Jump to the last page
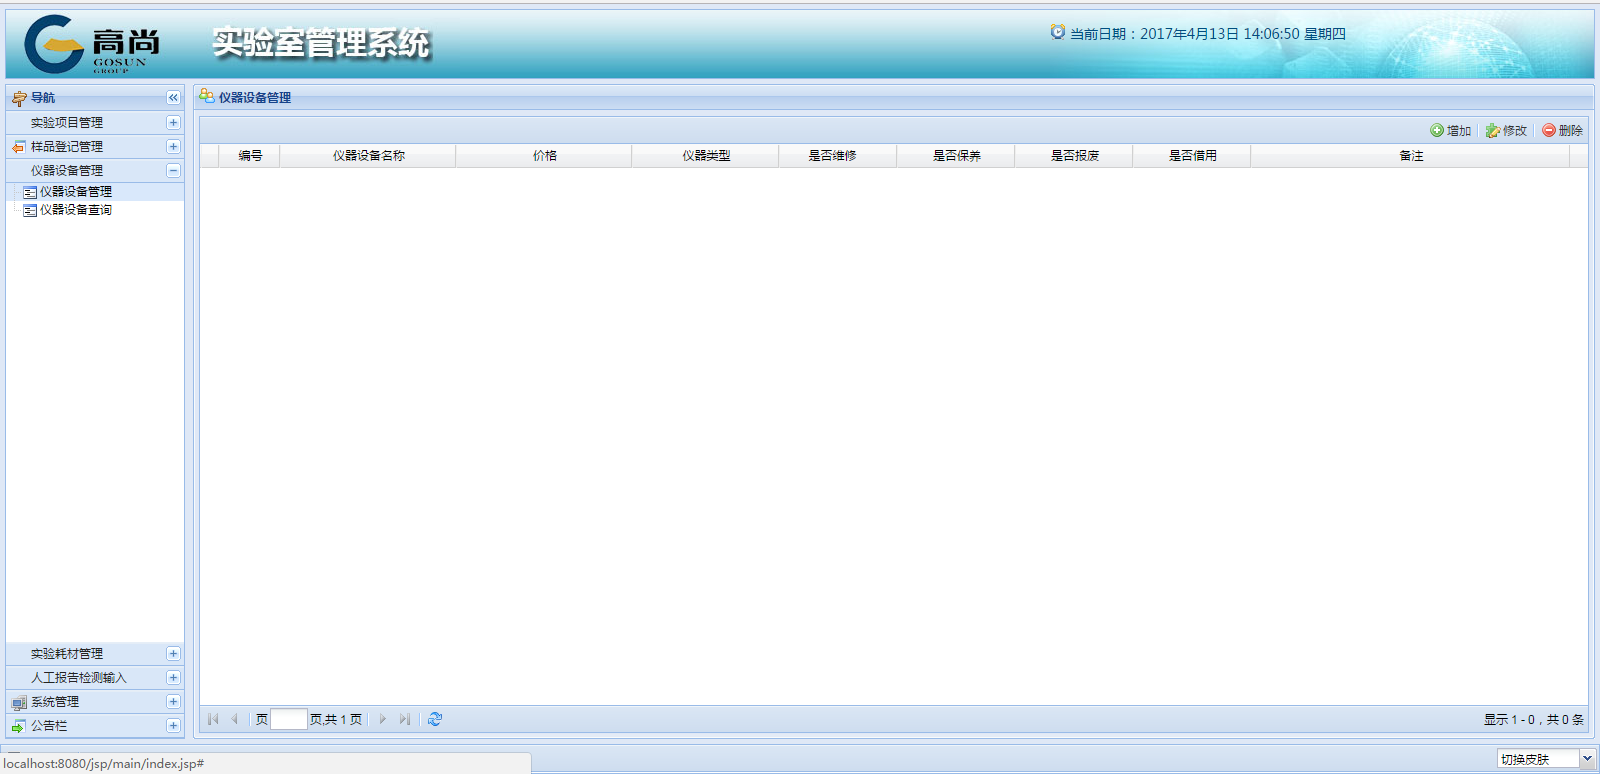Screen dimensions: 1600x774 coord(404,719)
